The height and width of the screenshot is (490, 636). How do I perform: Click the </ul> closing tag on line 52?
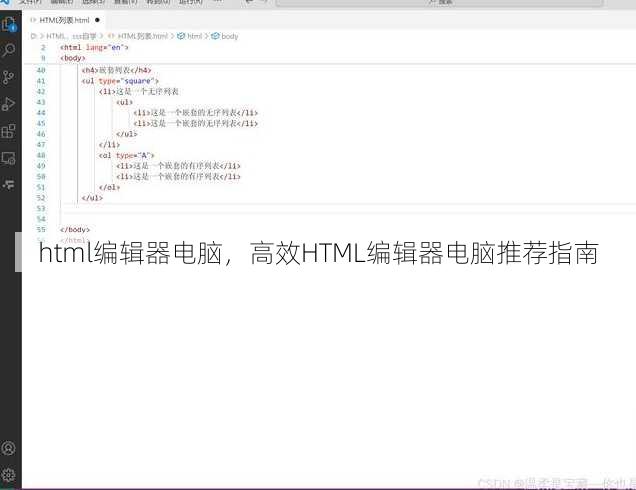coord(92,198)
